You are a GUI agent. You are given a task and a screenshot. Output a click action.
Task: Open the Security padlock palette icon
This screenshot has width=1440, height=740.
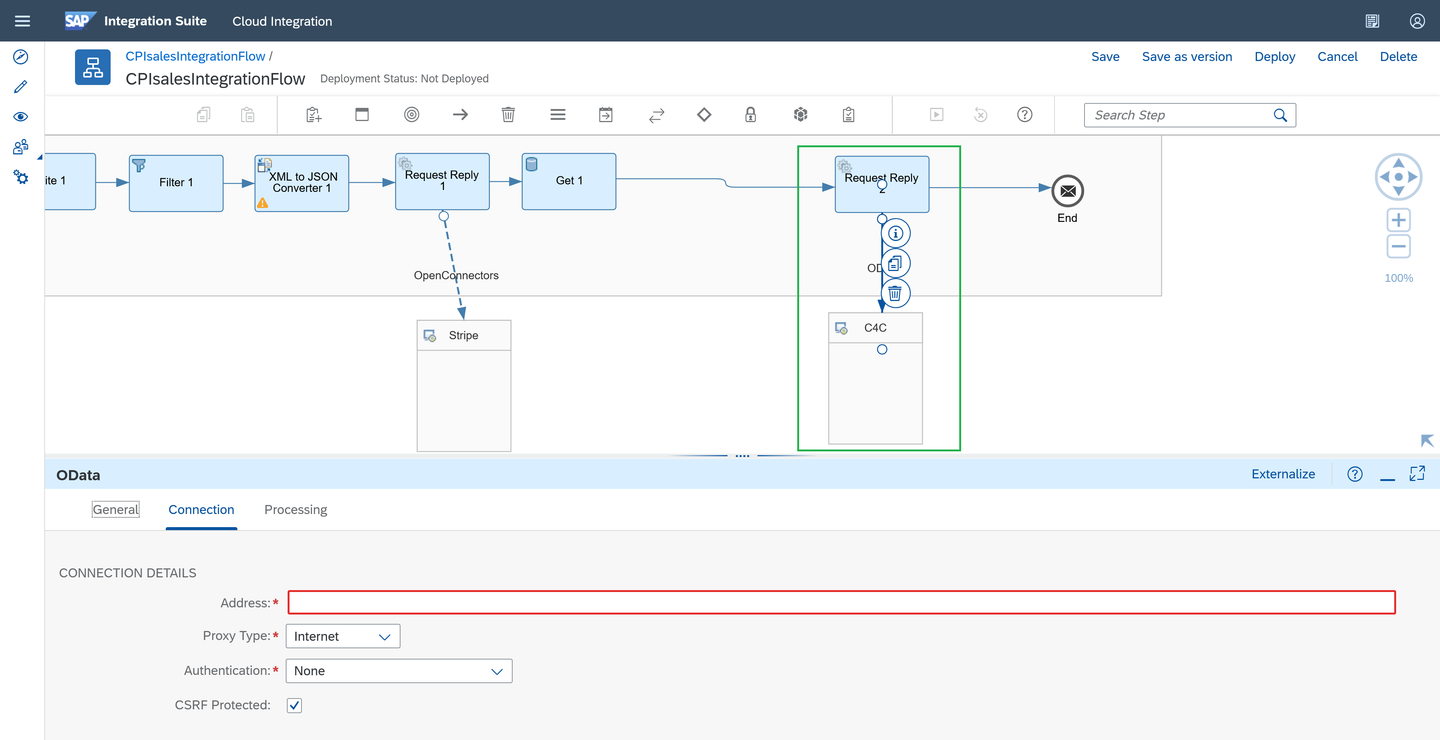(750, 115)
